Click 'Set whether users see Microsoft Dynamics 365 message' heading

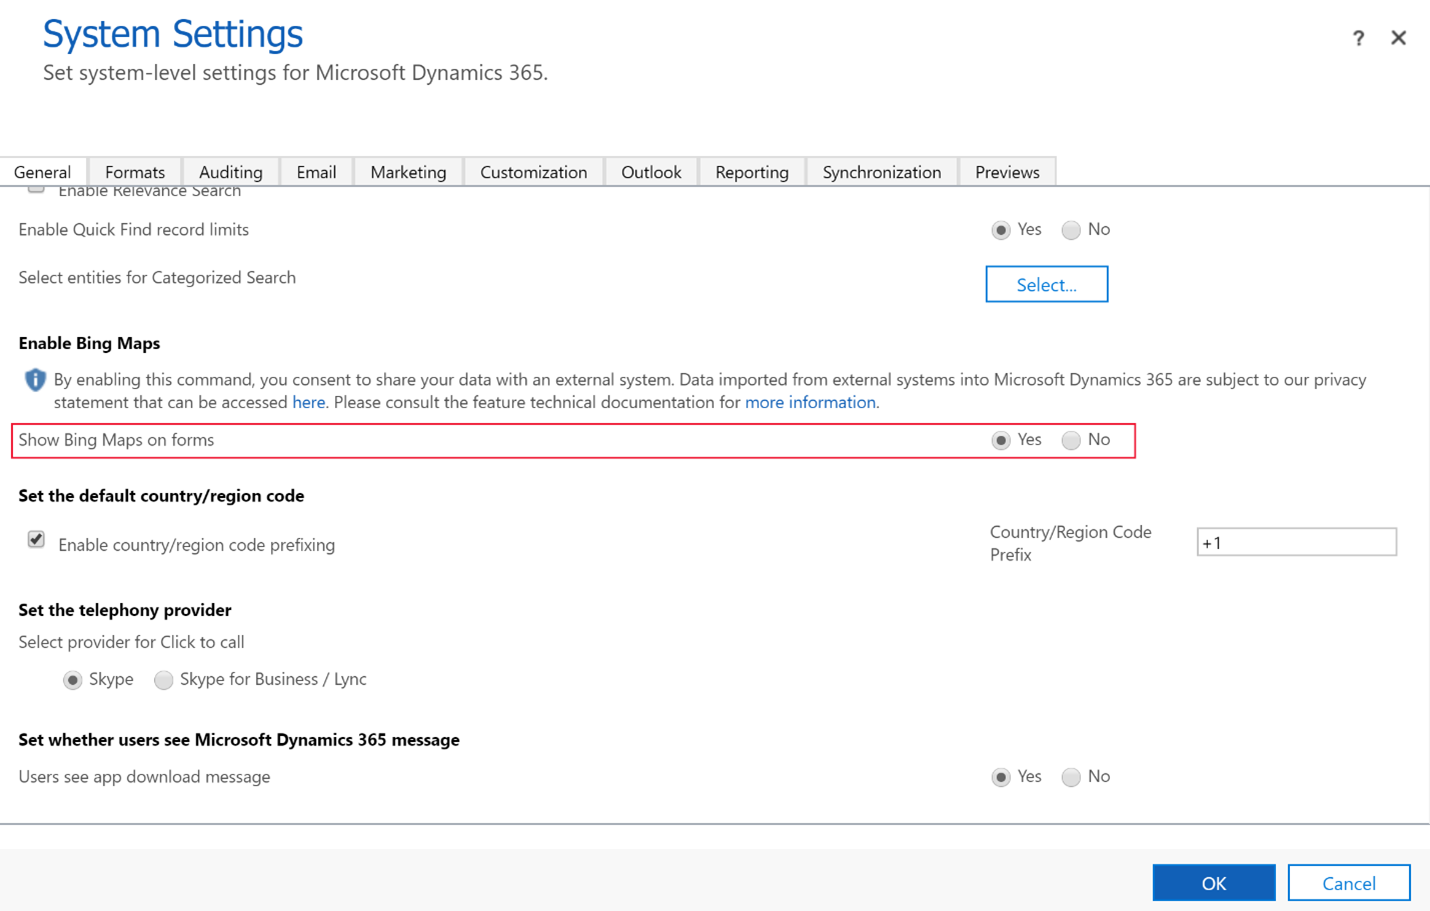(x=239, y=740)
